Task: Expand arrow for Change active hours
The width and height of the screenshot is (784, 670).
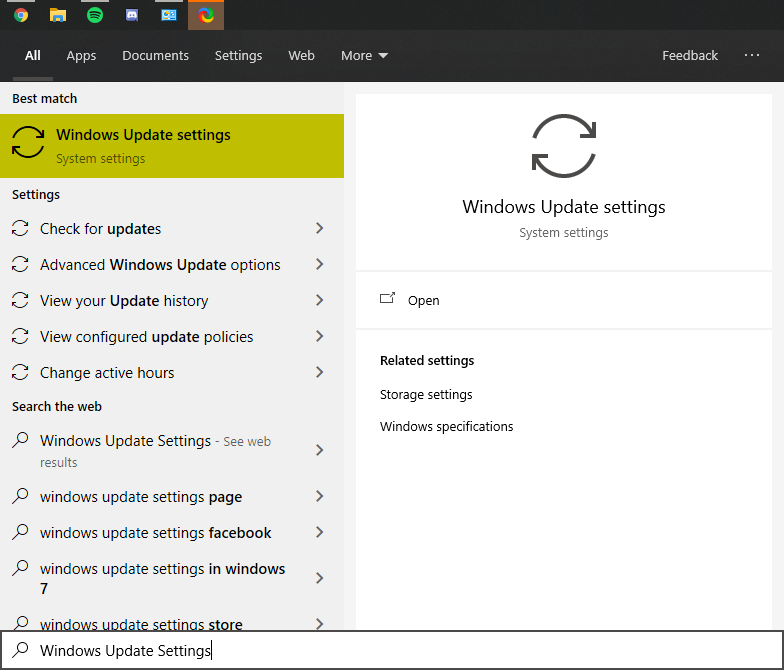Action: click(x=320, y=372)
